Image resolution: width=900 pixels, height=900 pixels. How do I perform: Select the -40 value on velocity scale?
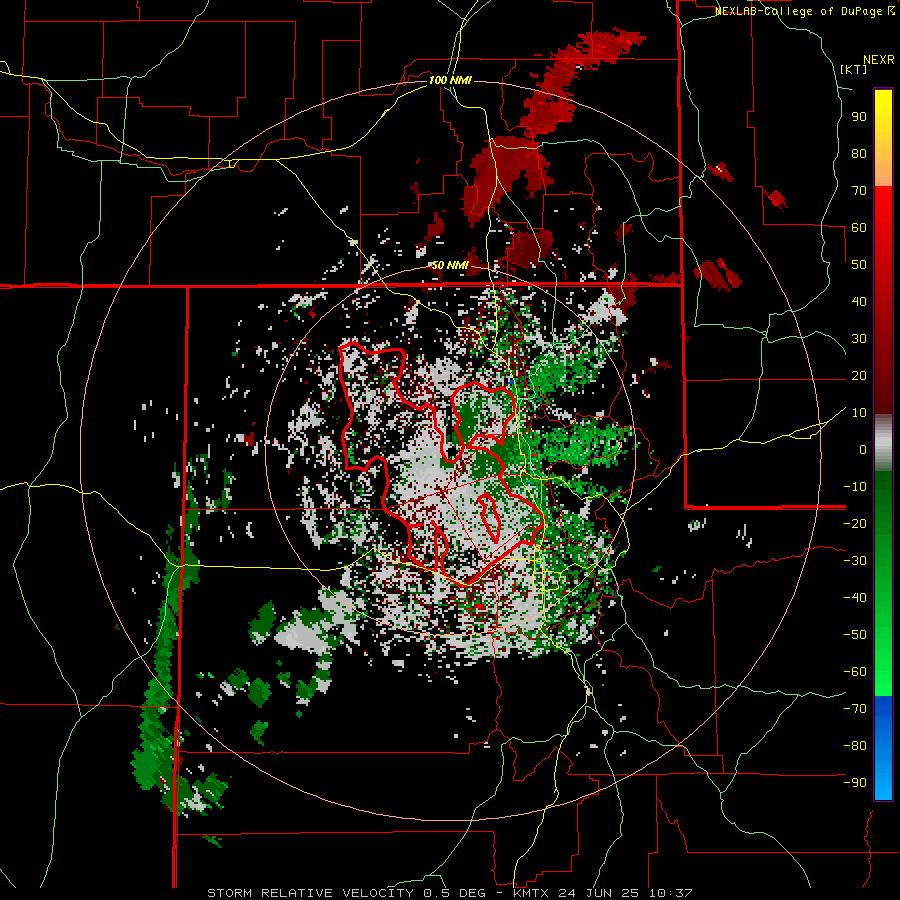855,598
